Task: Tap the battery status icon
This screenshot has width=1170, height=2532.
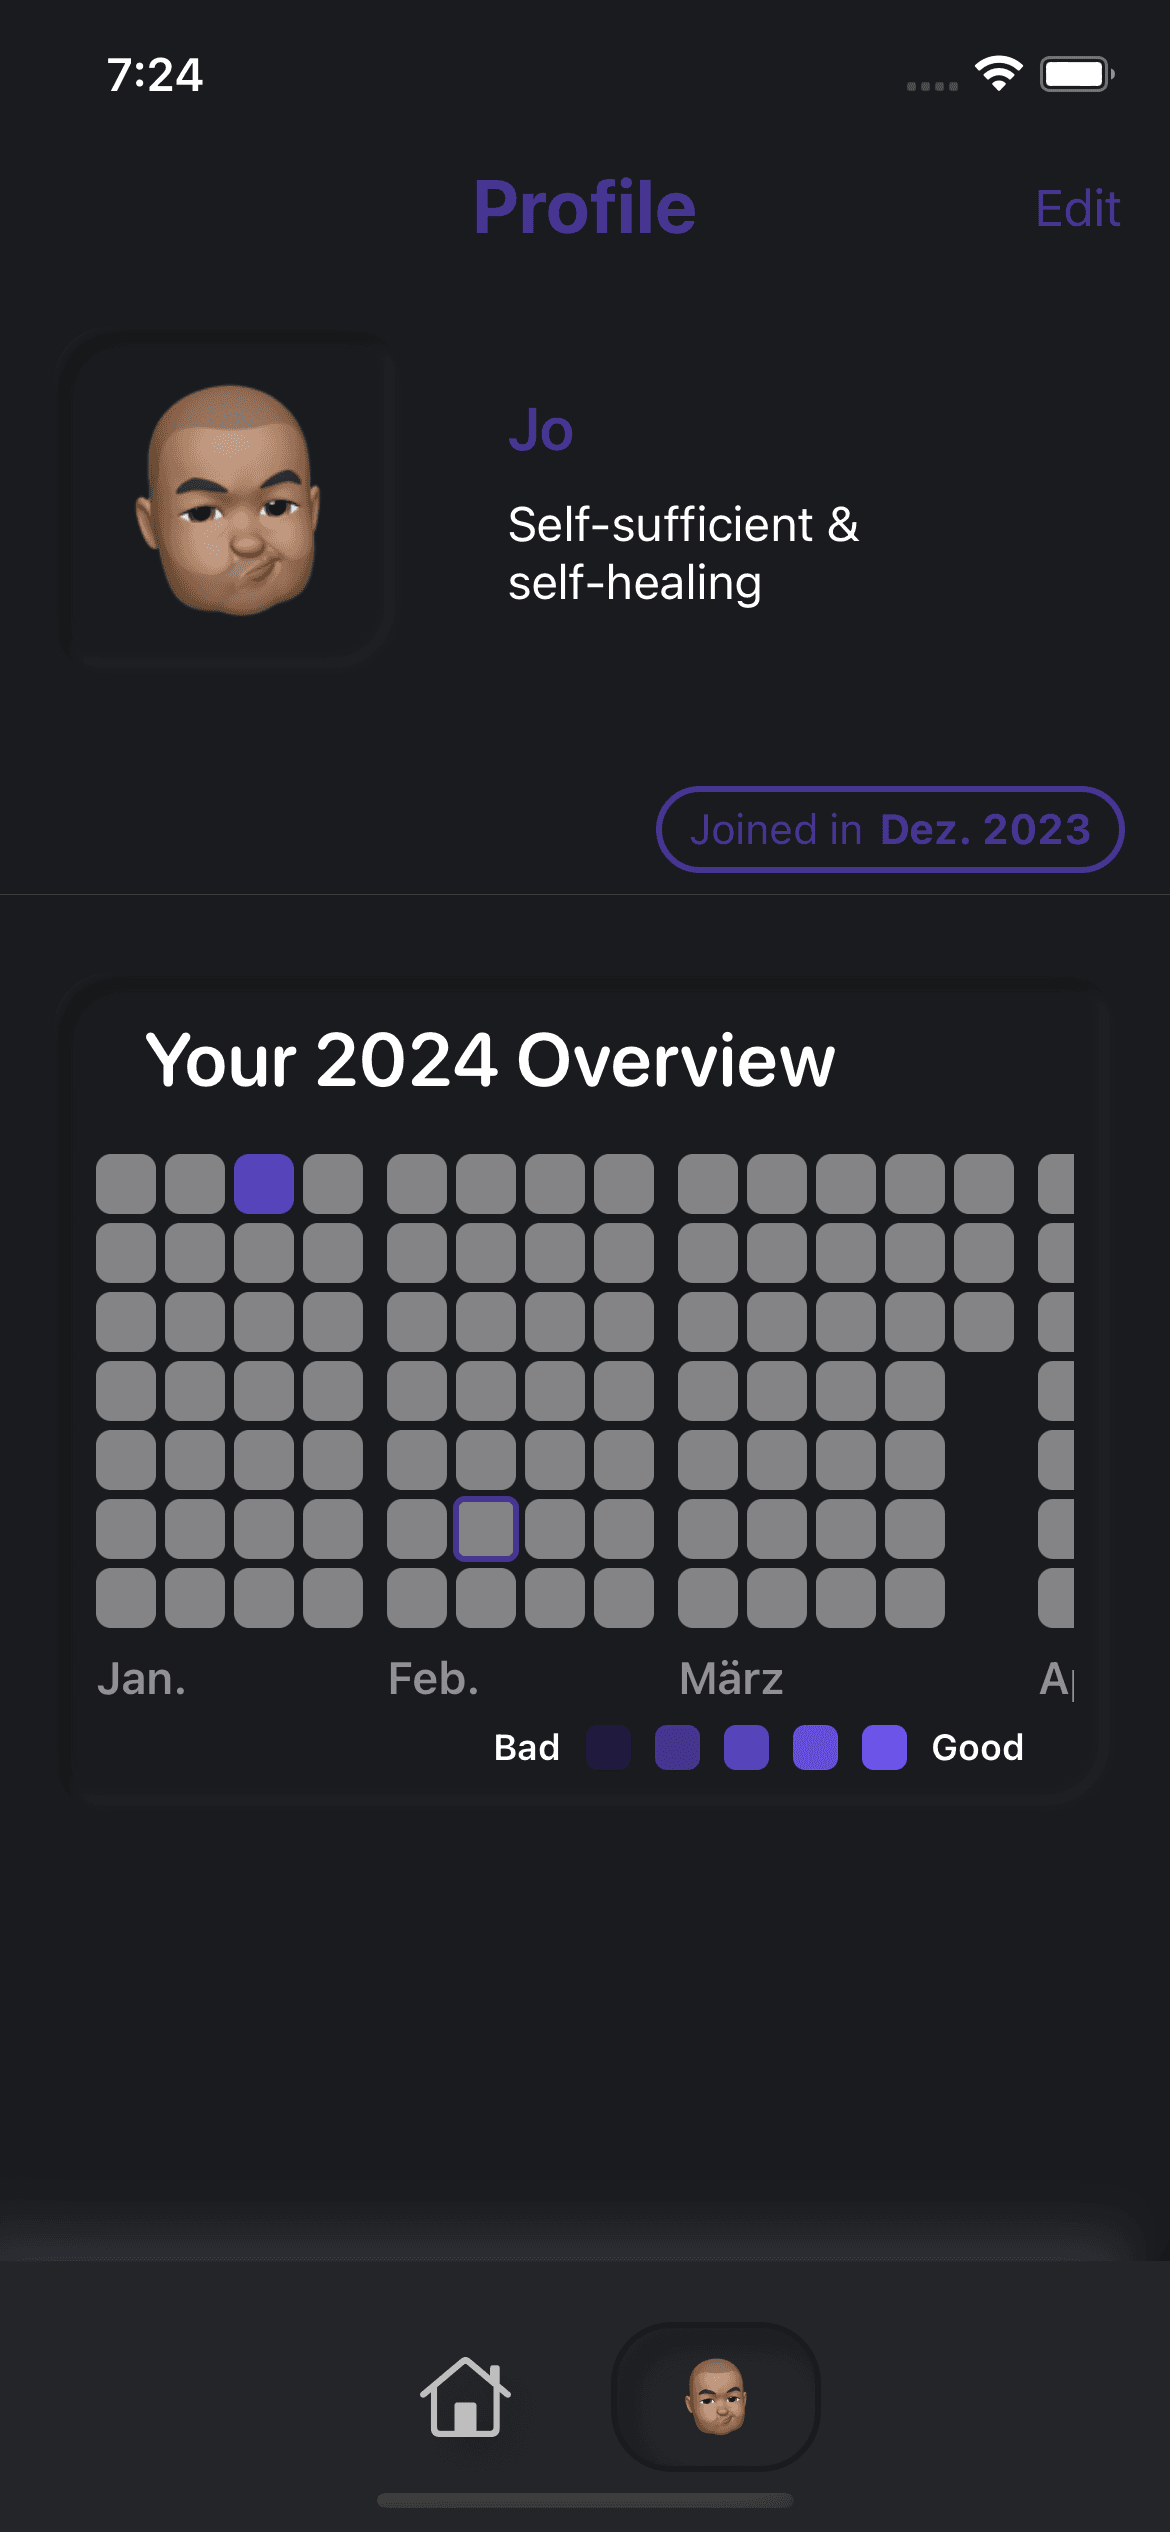Action: tap(1076, 74)
